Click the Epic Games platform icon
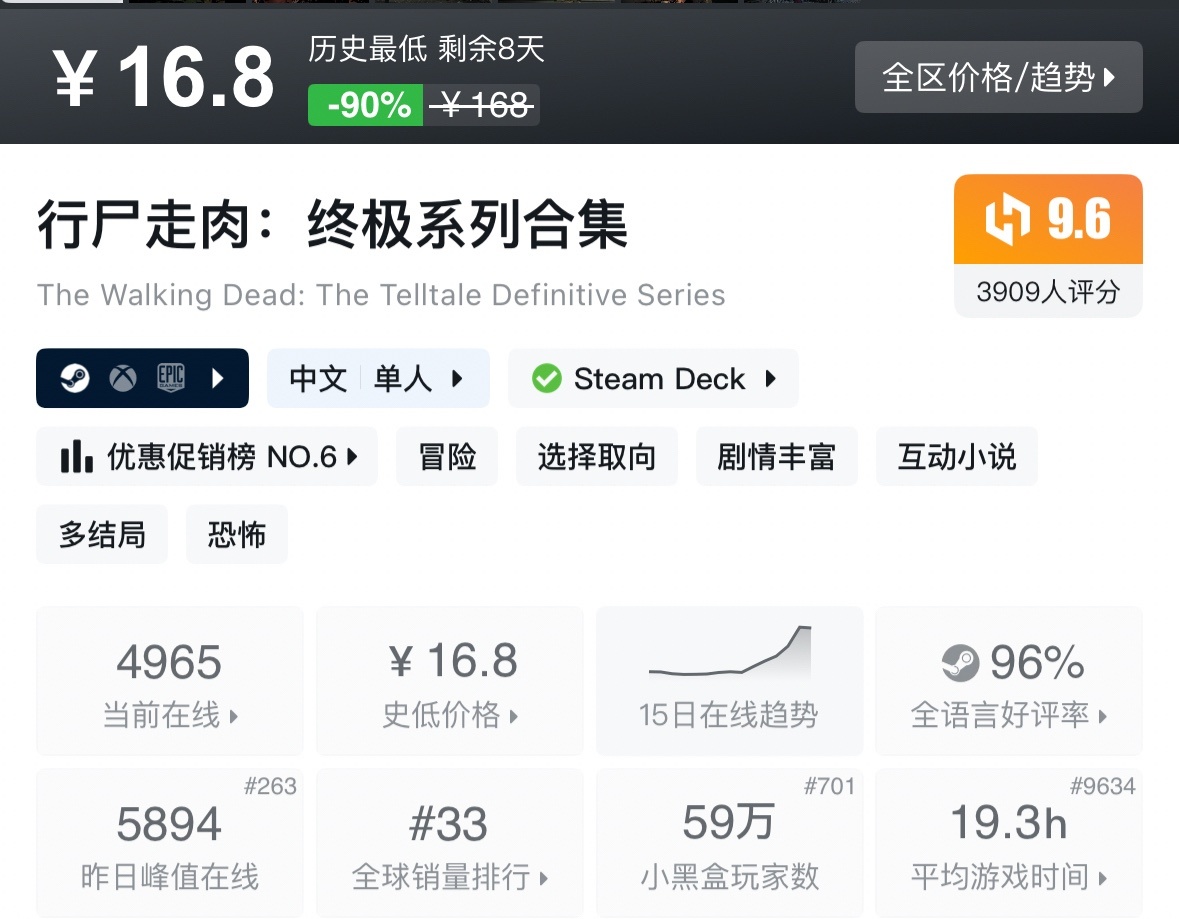 coord(171,378)
